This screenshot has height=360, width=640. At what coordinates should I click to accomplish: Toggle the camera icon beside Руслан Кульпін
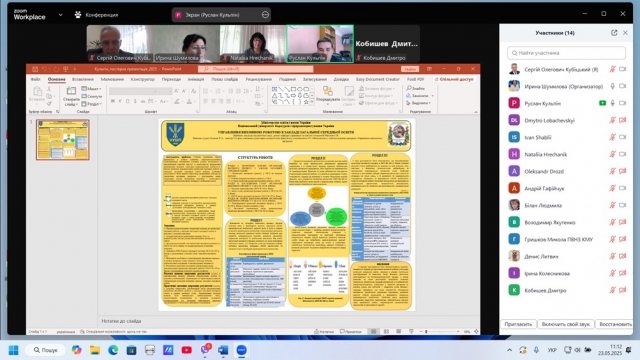(x=622, y=103)
